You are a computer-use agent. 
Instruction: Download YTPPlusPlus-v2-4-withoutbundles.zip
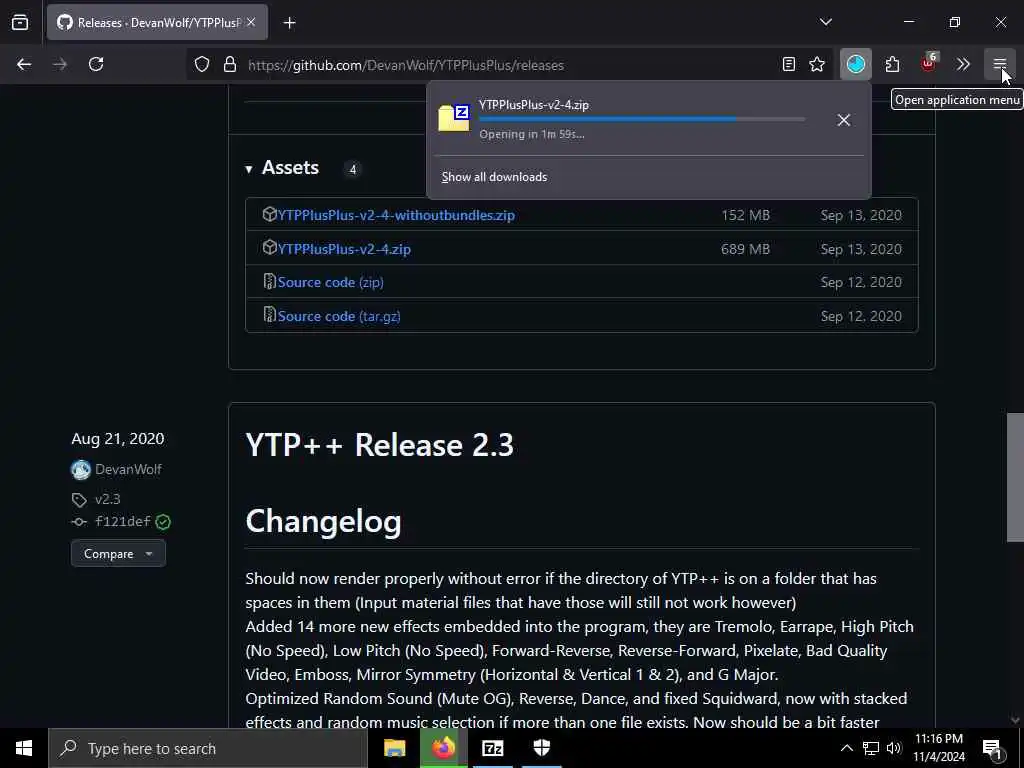(x=396, y=215)
